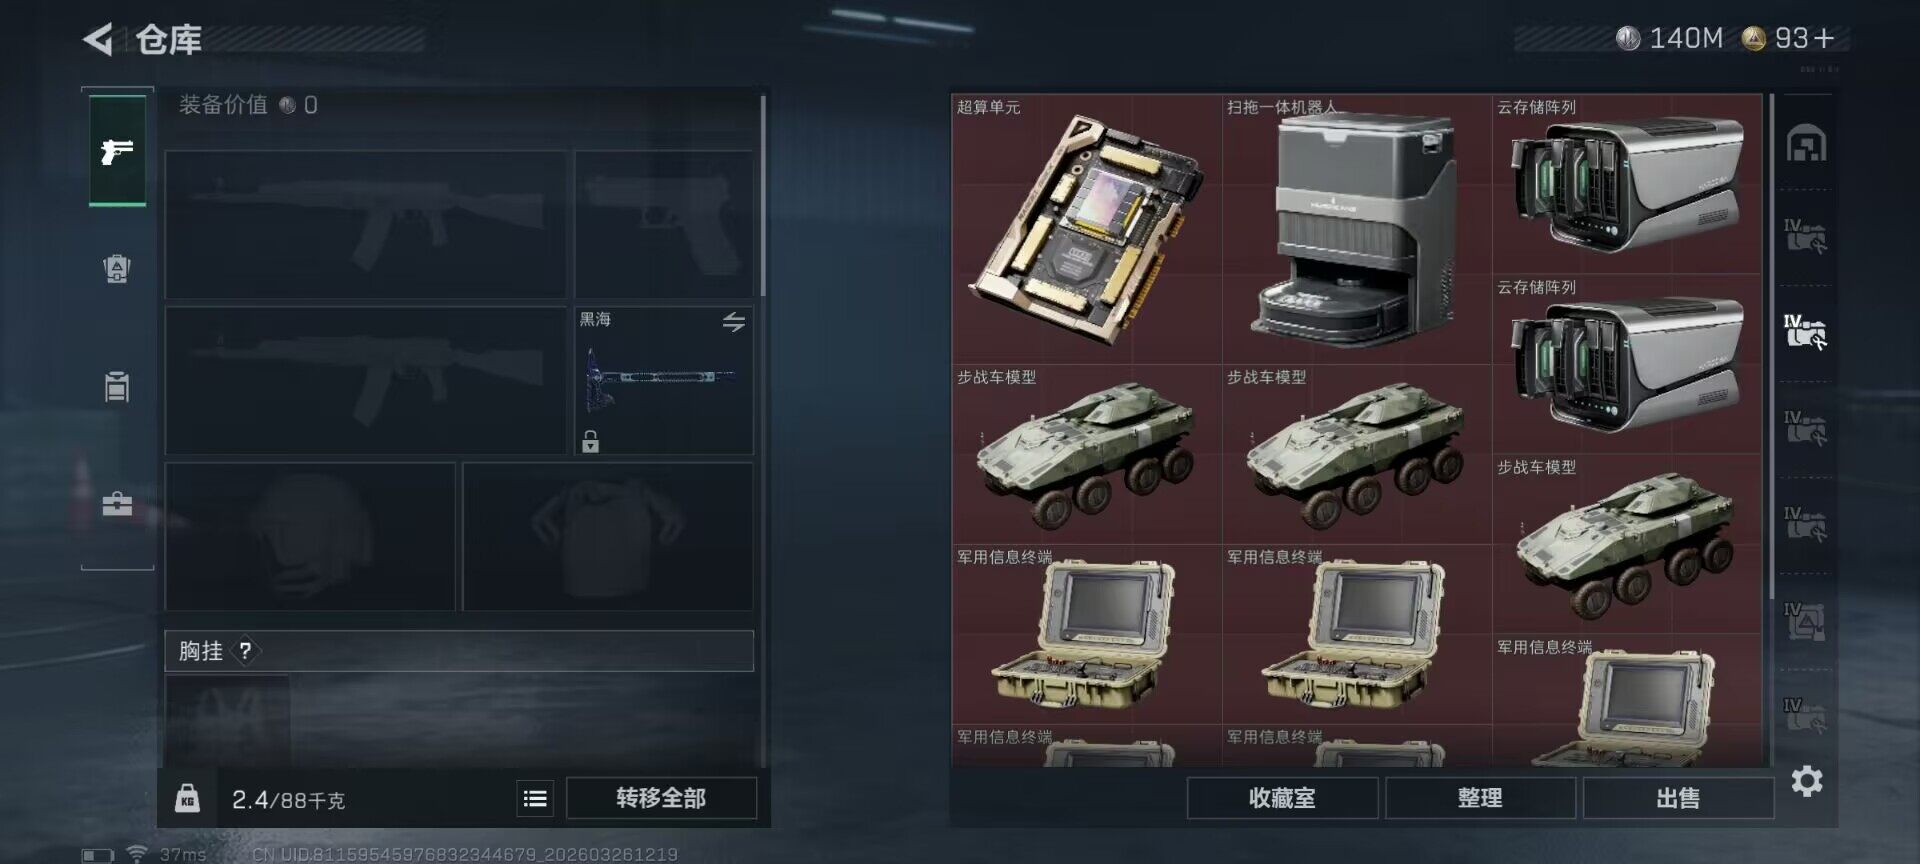Image resolution: width=1920 pixels, height=864 pixels.
Task: Open the 胸挂 help question mark
Action: pyautogui.click(x=245, y=651)
